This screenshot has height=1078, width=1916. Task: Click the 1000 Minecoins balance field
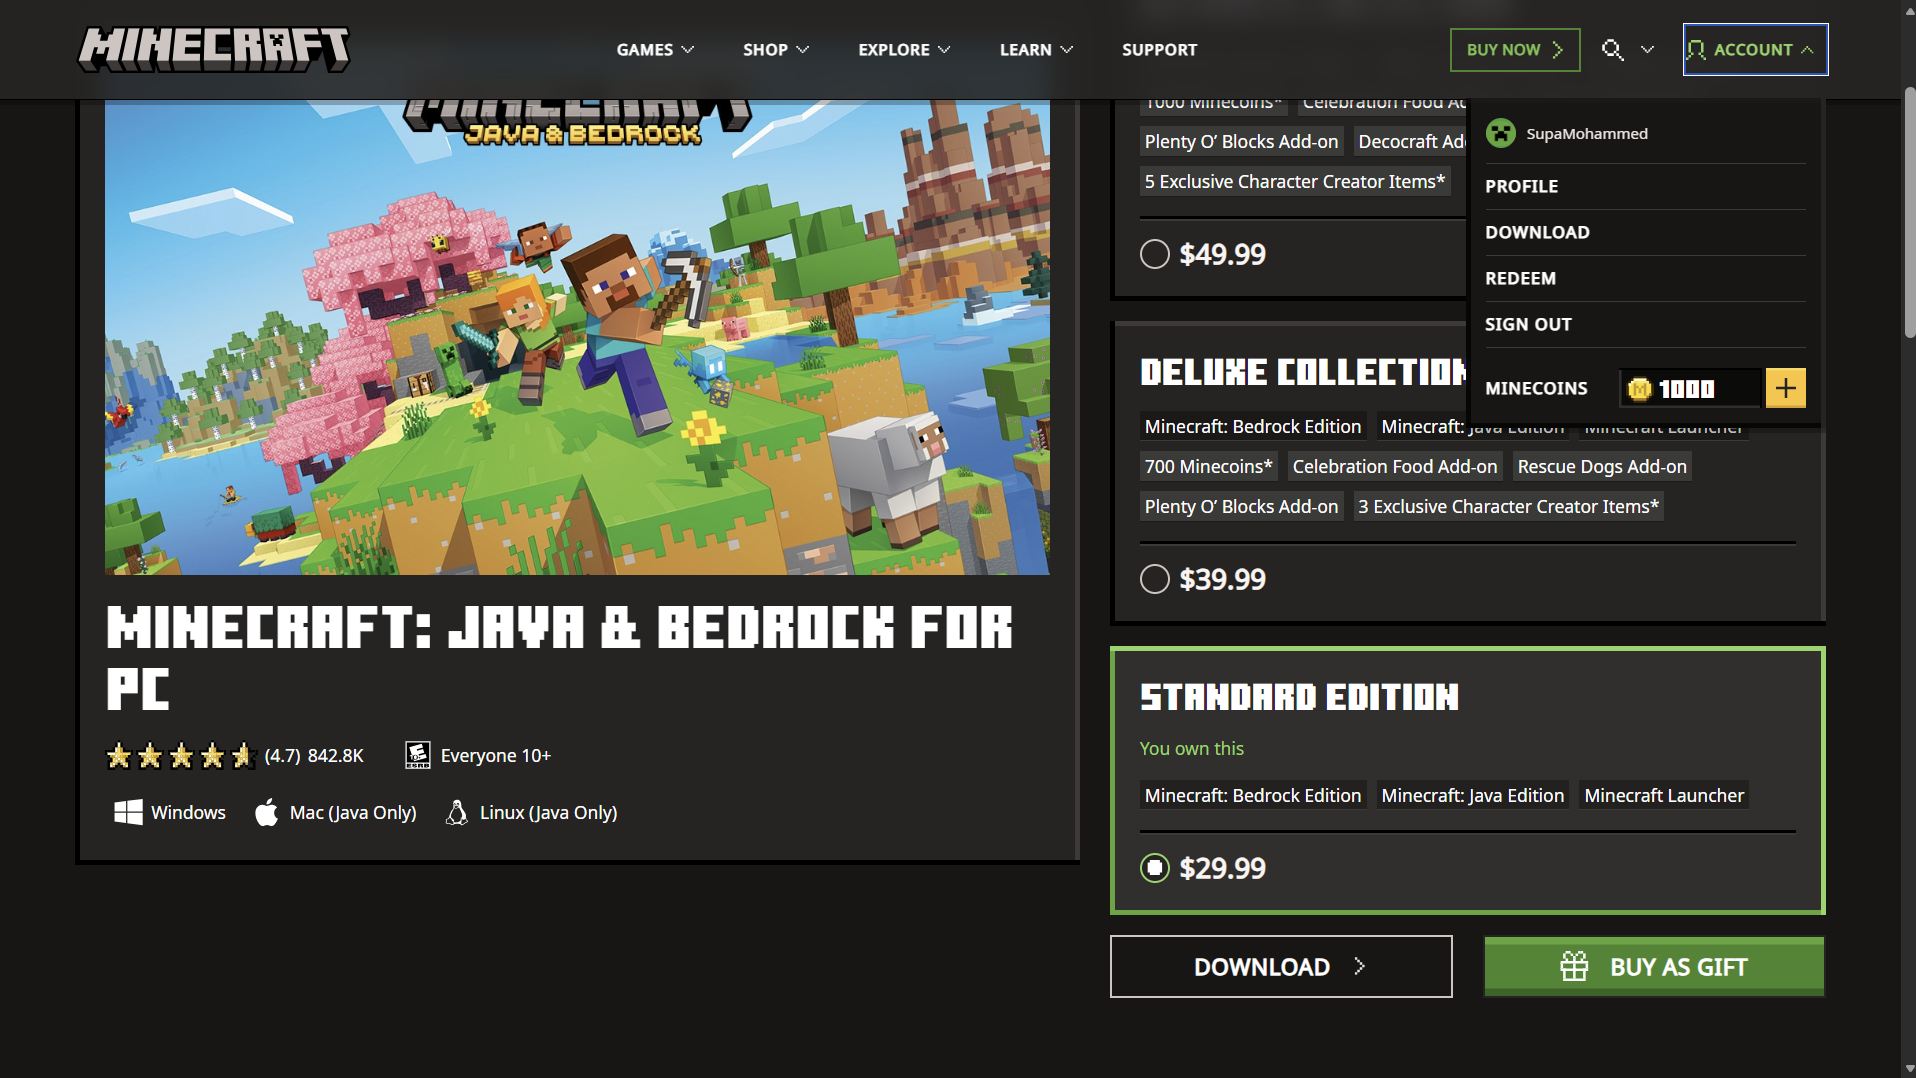coord(1690,388)
